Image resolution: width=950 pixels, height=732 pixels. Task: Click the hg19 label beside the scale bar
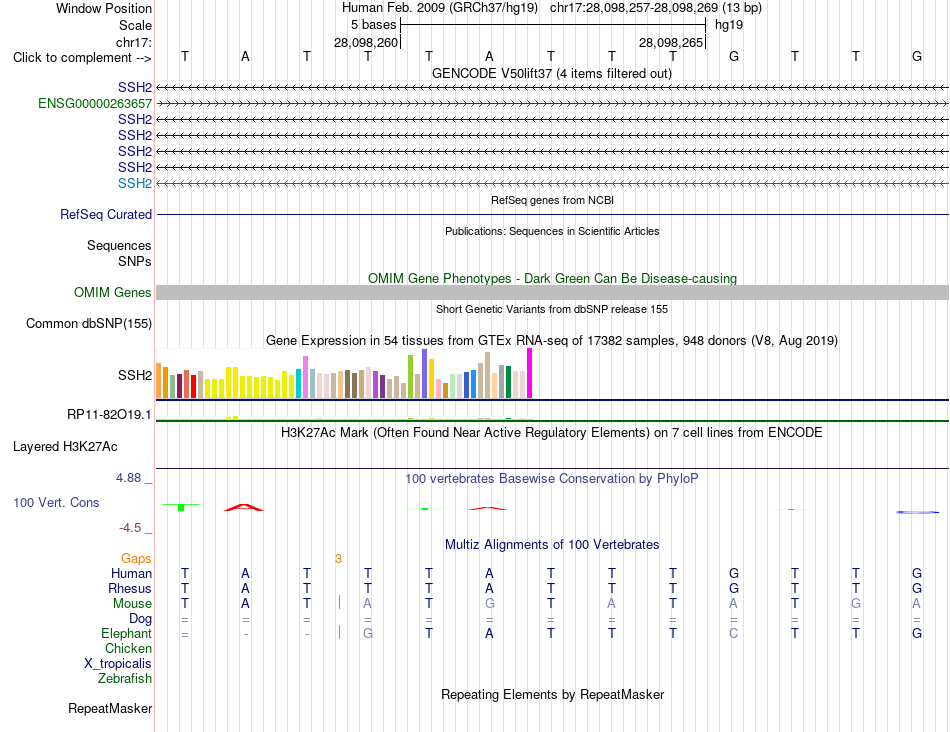tap(729, 25)
